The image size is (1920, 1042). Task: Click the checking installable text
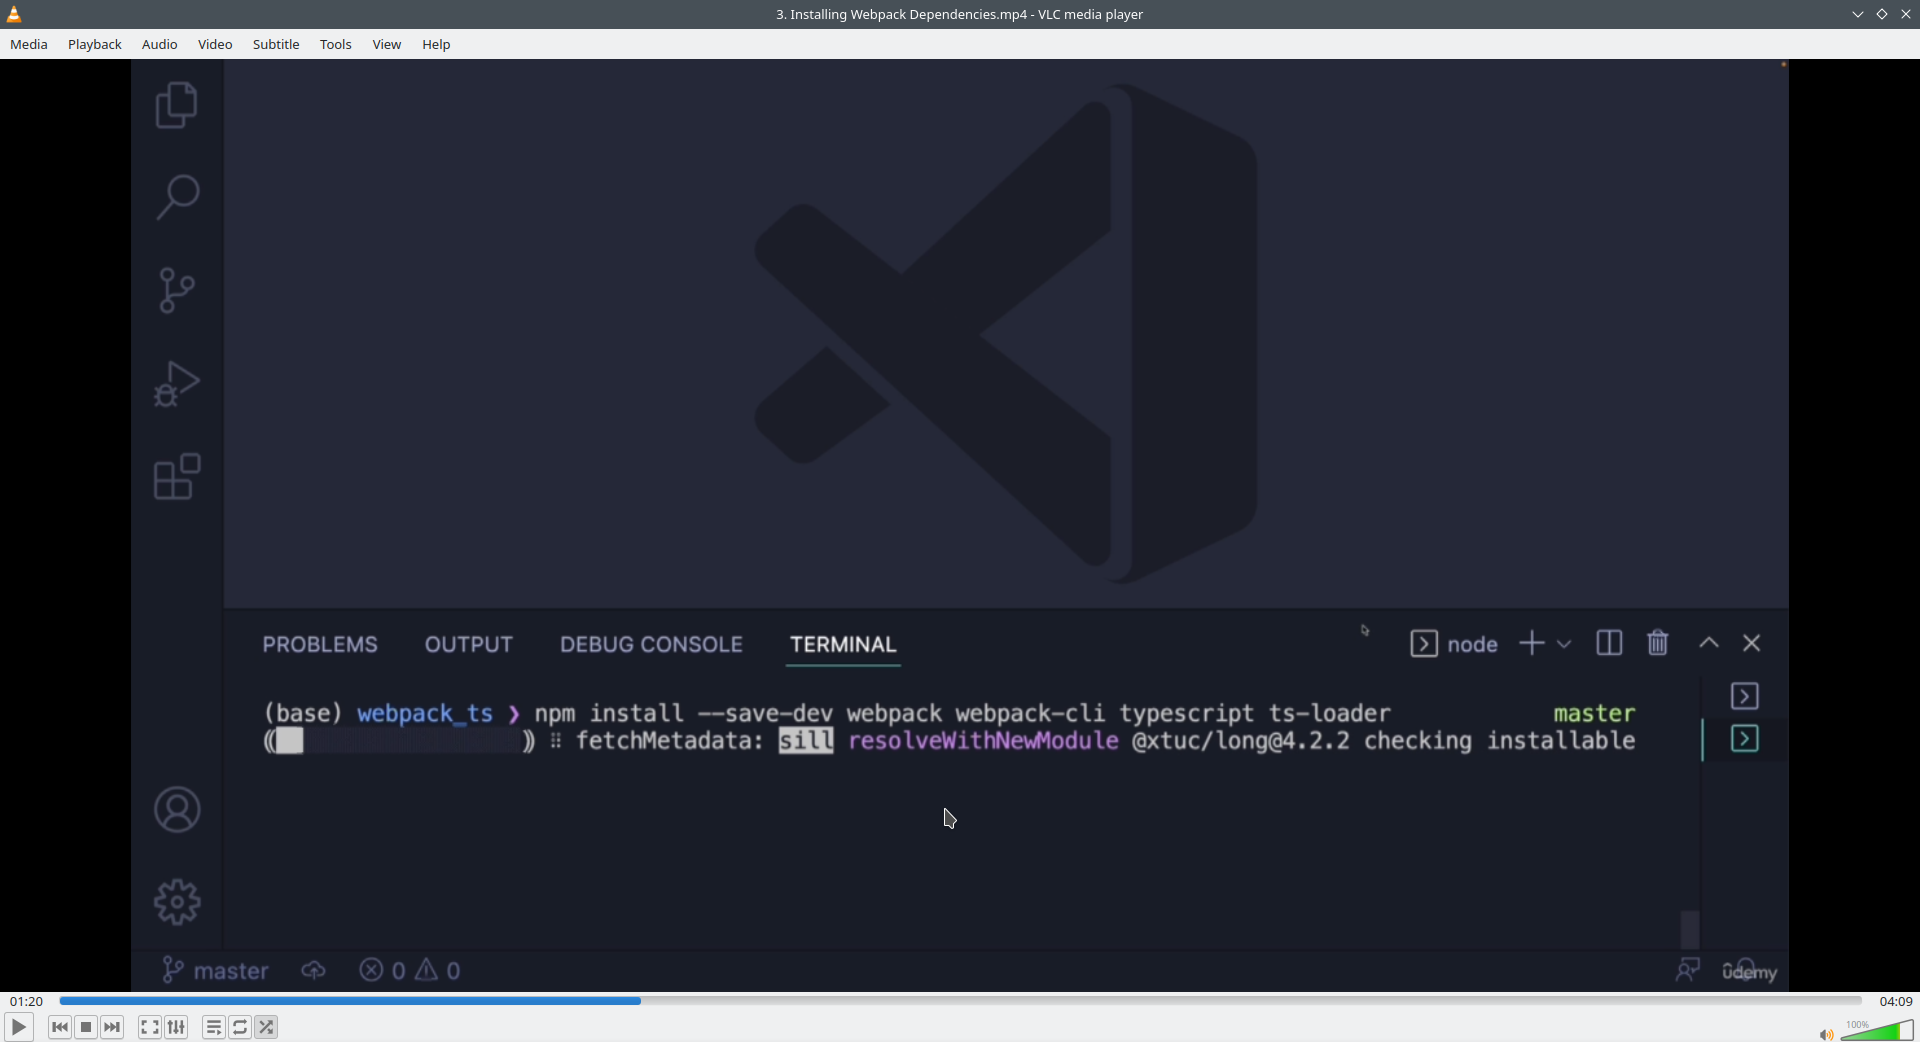tap(1500, 740)
